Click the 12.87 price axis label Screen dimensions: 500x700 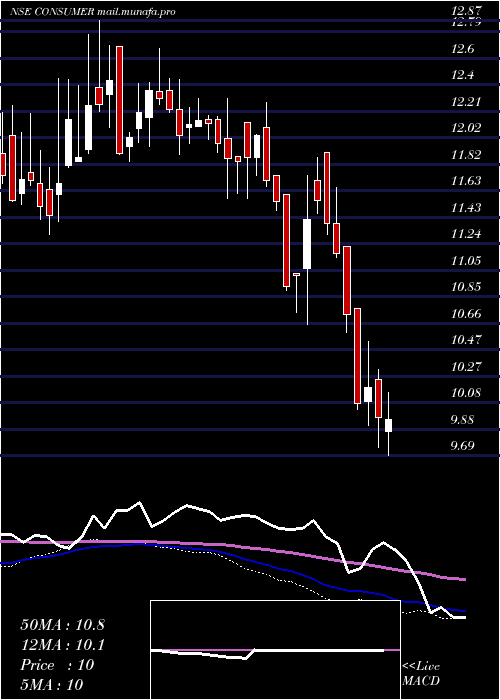[467, 12]
